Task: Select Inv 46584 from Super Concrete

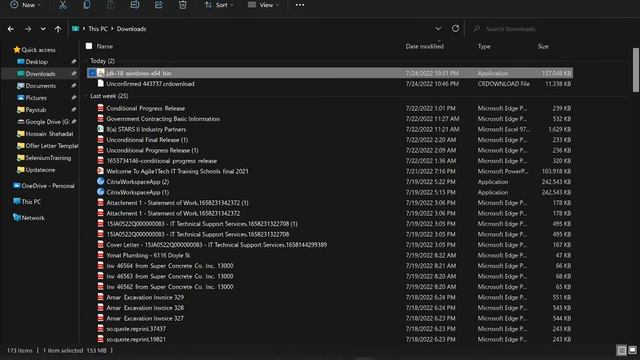Action: pos(170,266)
